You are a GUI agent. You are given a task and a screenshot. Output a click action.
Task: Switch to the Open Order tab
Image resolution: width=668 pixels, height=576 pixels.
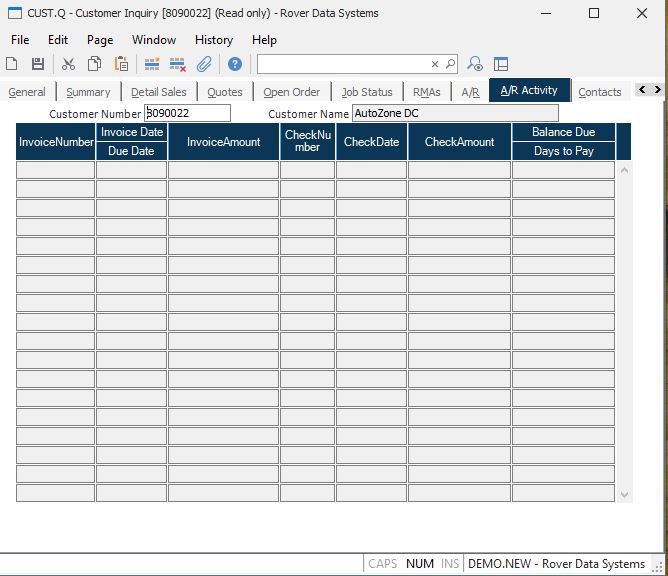pos(291,92)
